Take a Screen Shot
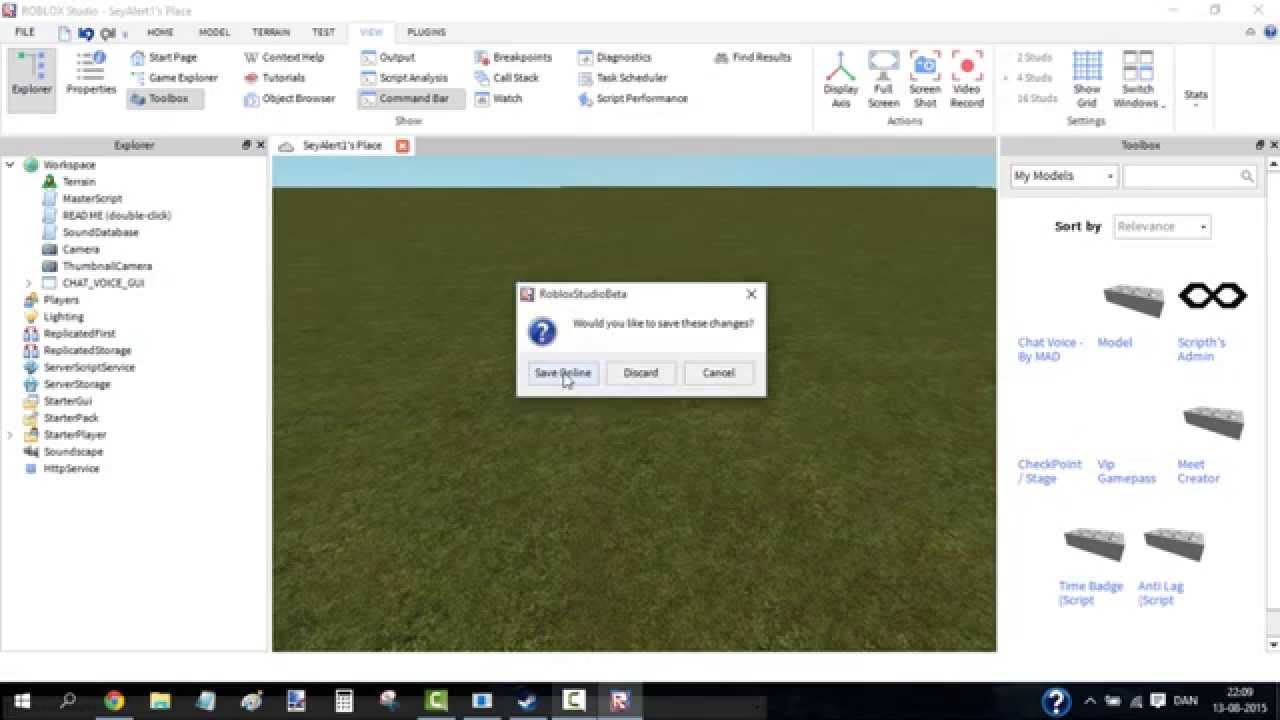 925,80
